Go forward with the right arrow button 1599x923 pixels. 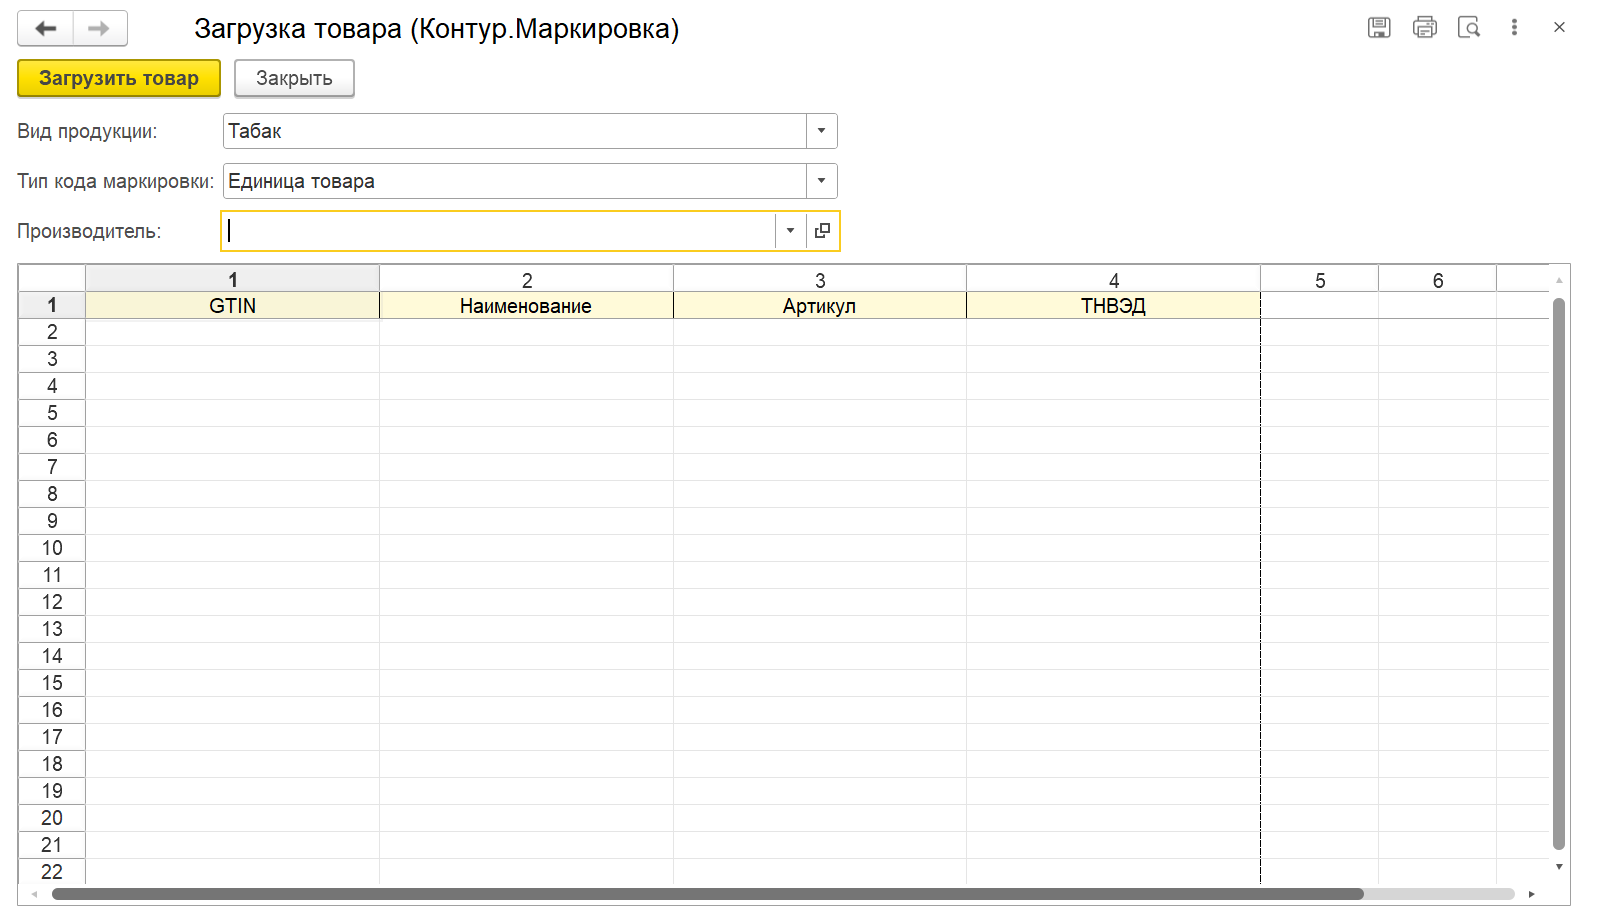(99, 28)
